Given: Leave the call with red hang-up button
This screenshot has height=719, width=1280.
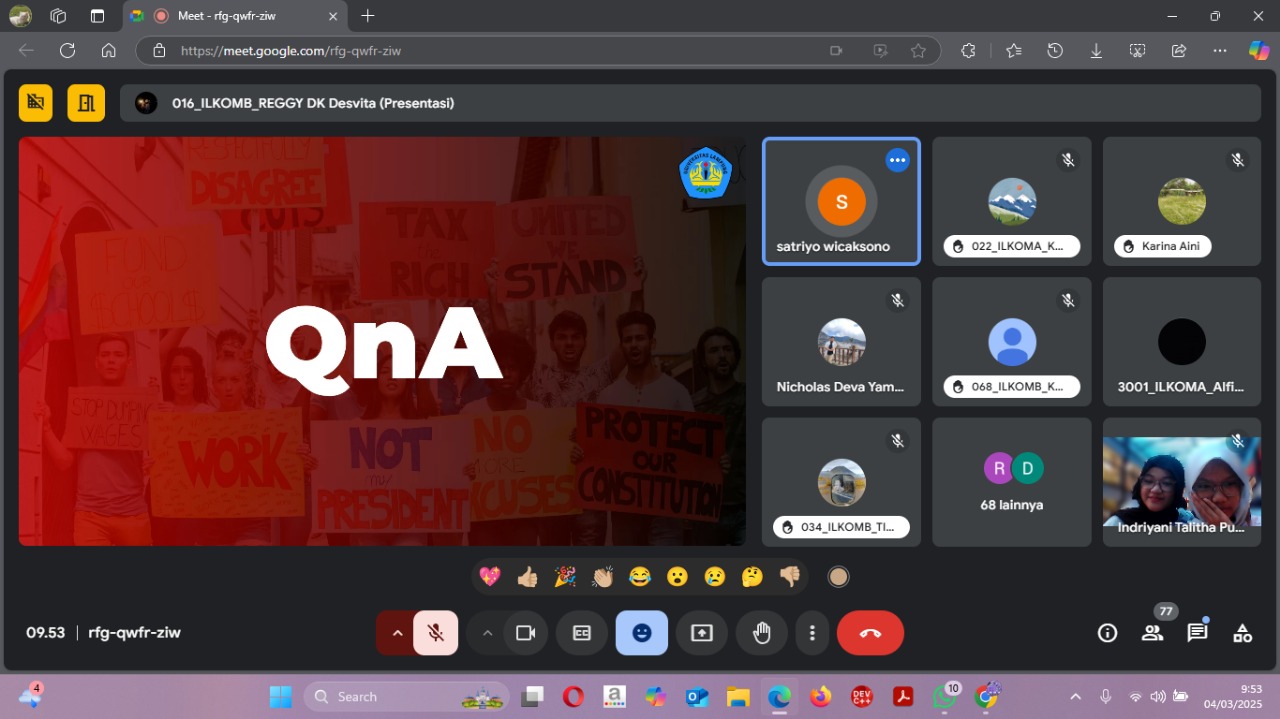Looking at the screenshot, I should pos(870,633).
